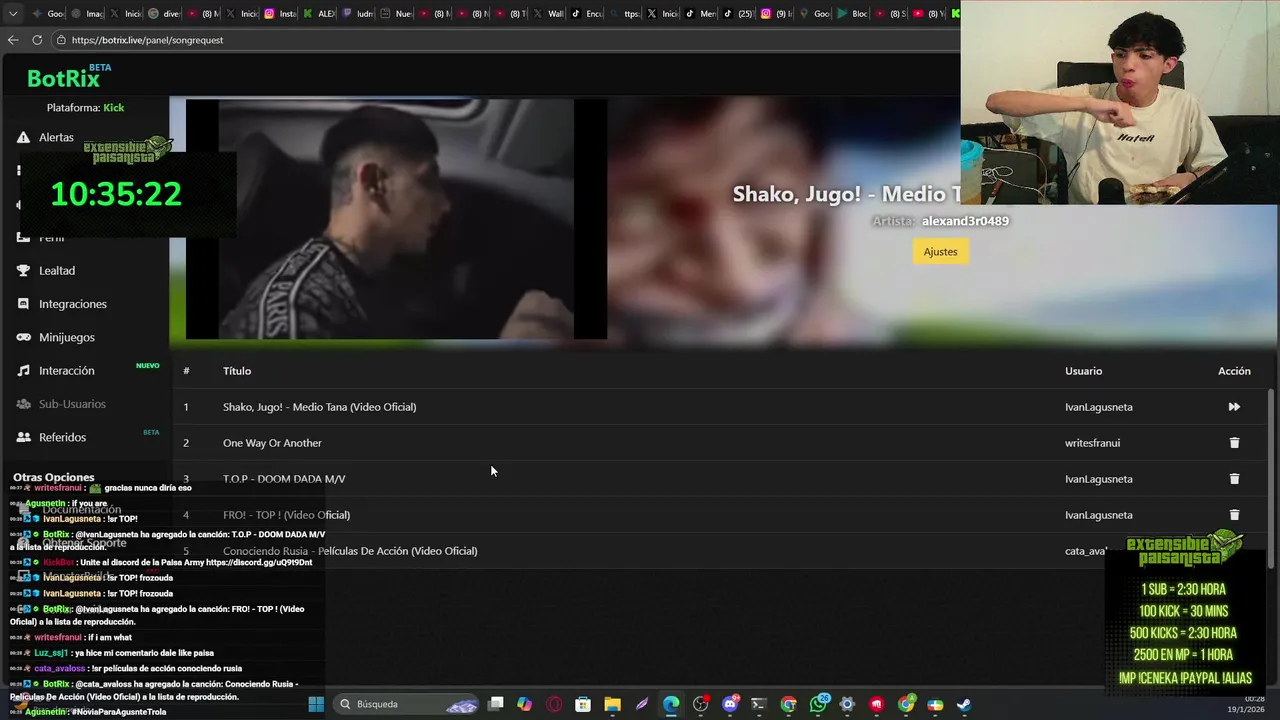Viewport: 1280px width, 720px height.
Task: Open Discord from taskbar
Action: [730, 704]
